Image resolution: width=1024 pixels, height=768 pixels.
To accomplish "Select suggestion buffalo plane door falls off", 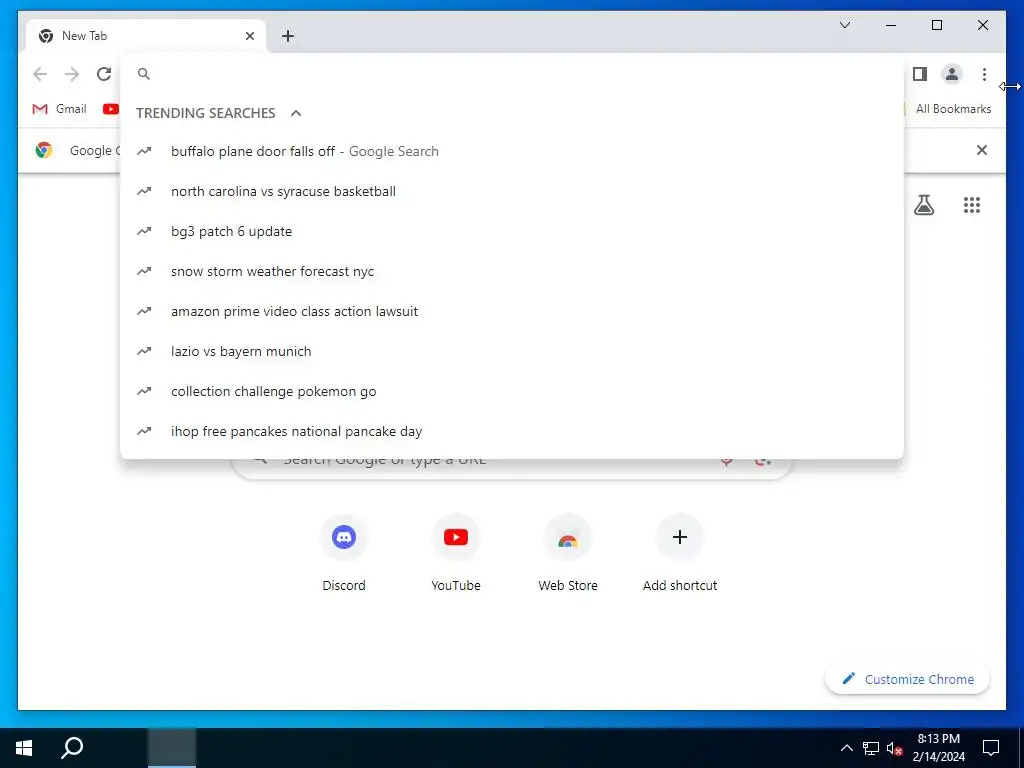I will [x=512, y=152].
